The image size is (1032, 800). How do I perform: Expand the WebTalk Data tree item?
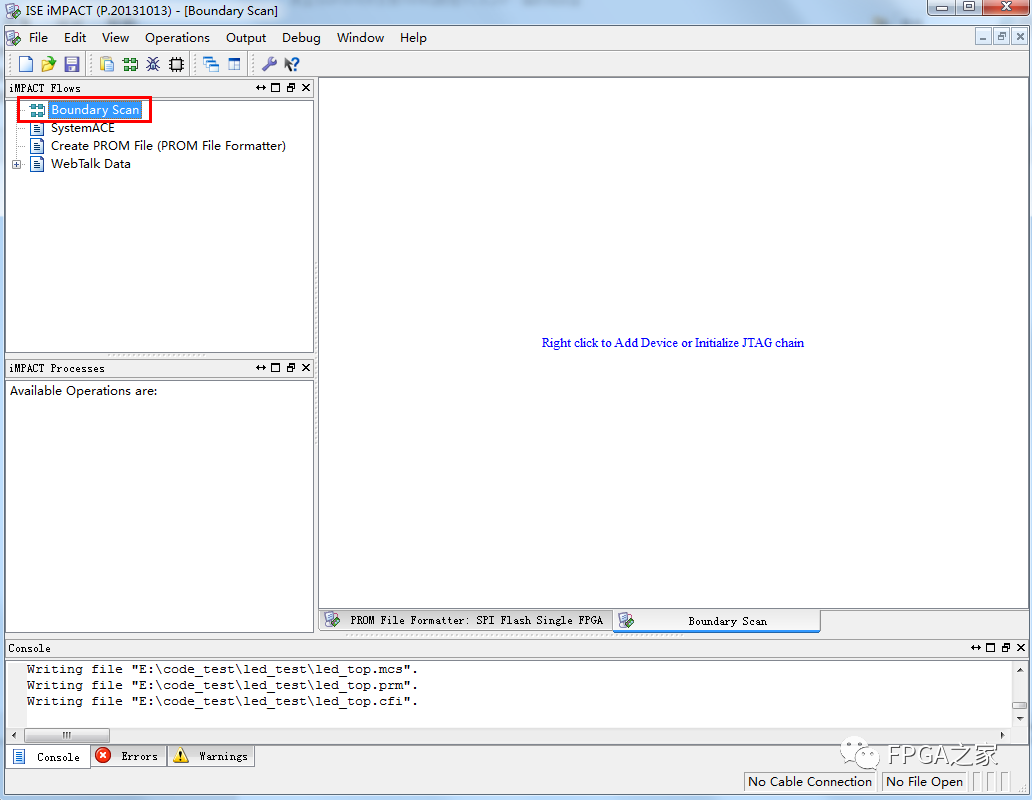tap(16, 163)
